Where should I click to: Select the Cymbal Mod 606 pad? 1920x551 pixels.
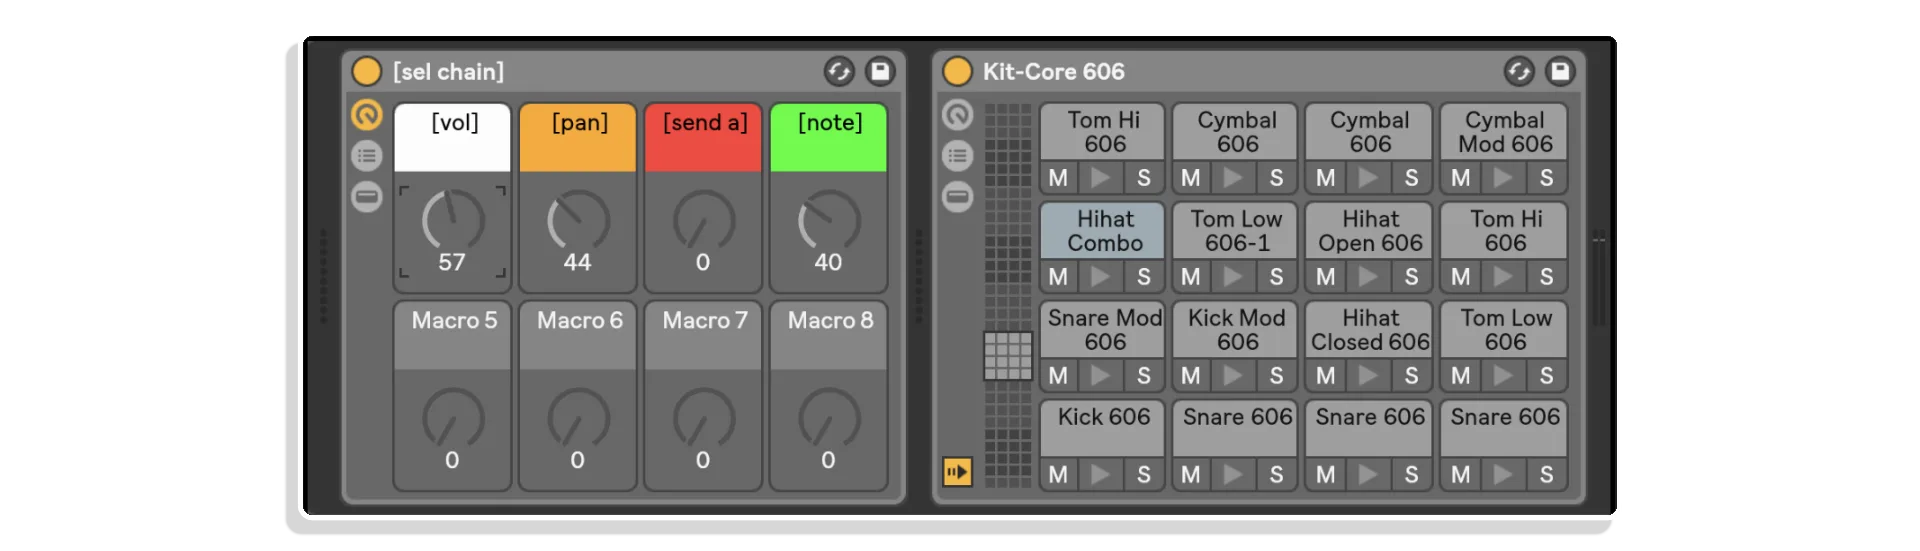(1504, 132)
